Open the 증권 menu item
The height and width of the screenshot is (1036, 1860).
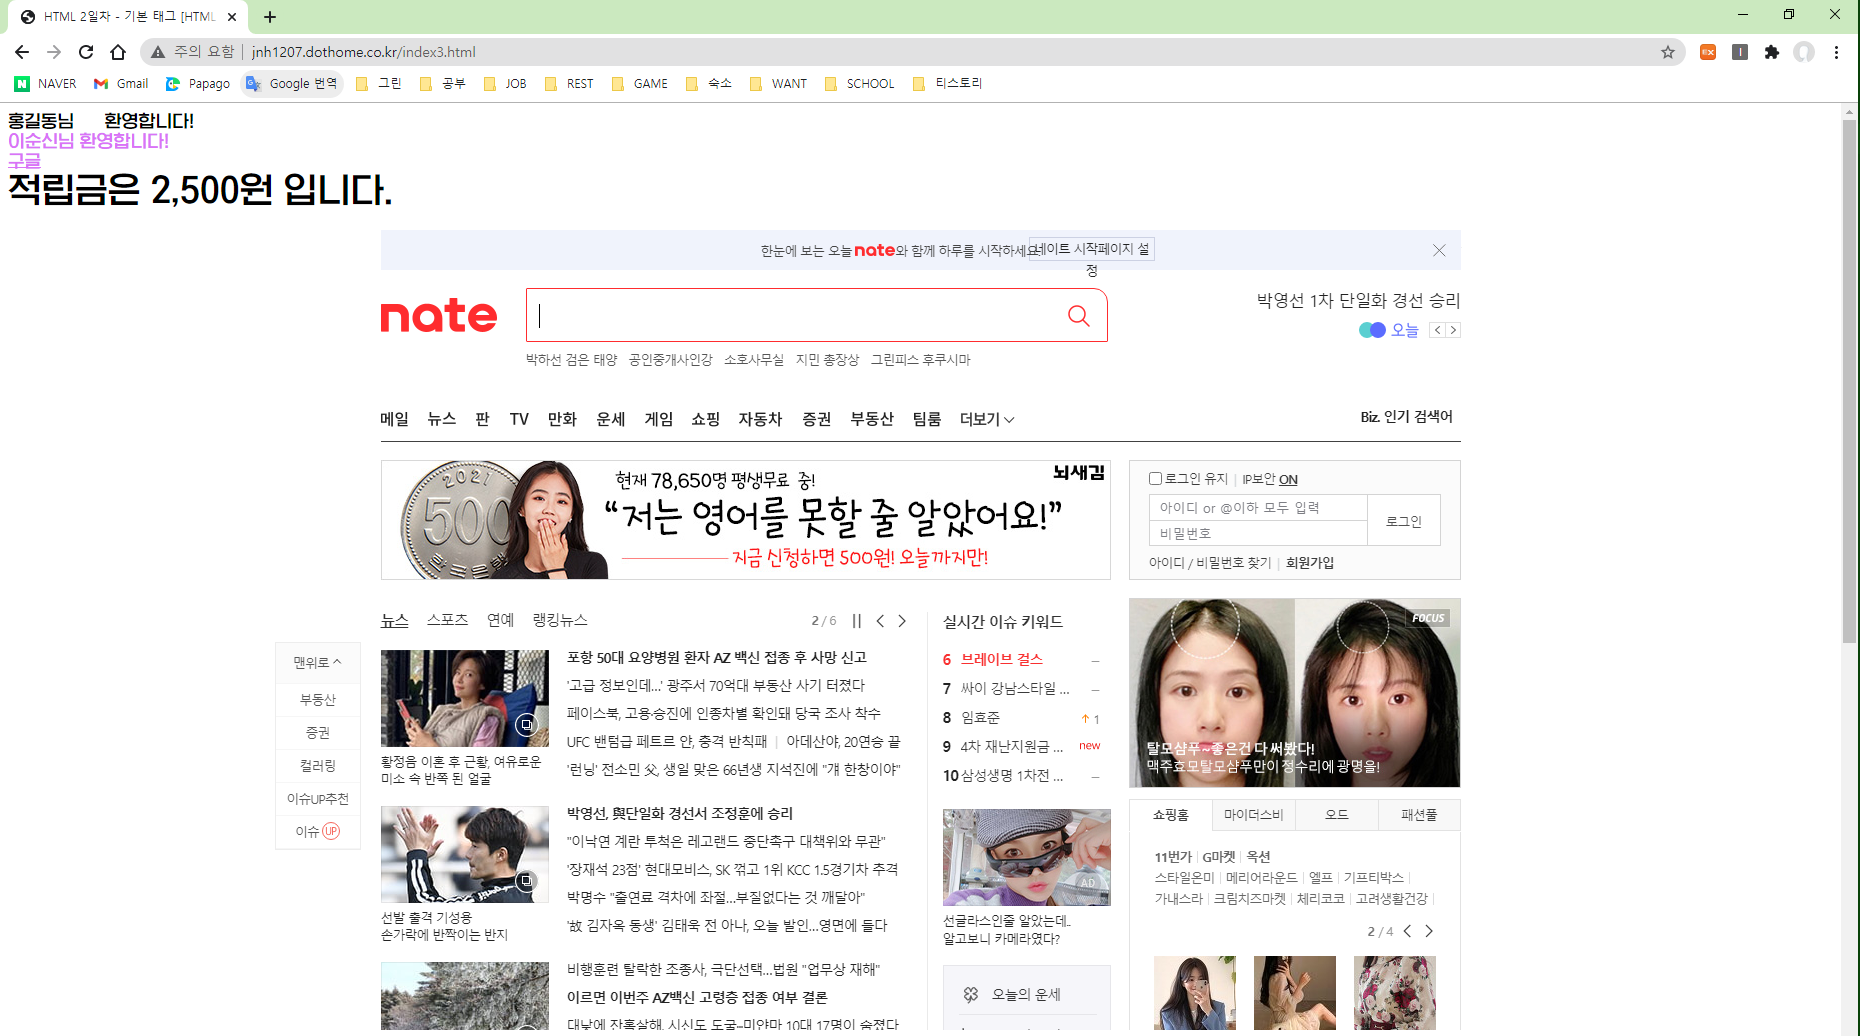click(816, 419)
